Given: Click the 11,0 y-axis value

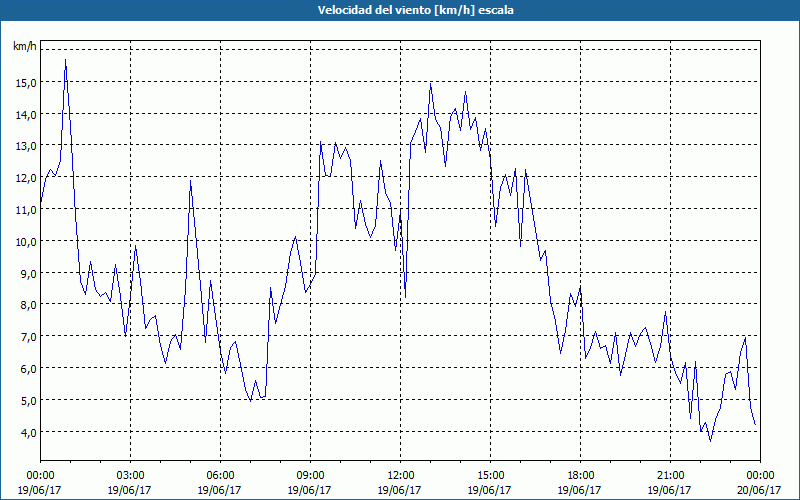Looking at the screenshot, I should (x=26, y=210).
